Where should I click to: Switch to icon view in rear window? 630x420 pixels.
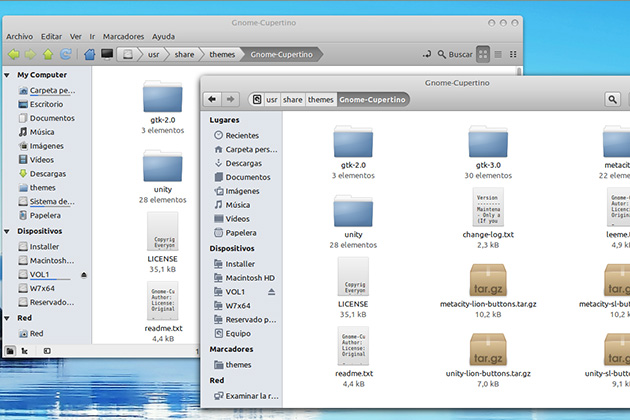[x=483, y=54]
